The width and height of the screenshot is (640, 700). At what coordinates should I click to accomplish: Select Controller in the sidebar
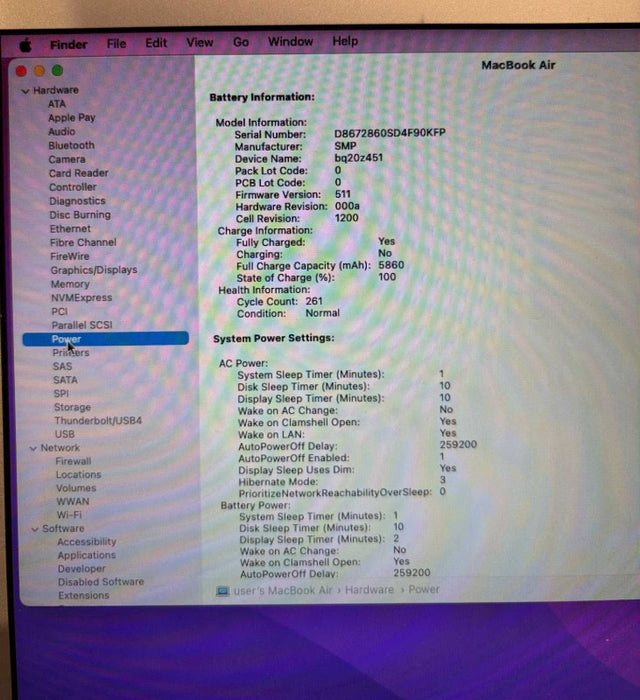point(73,187)
